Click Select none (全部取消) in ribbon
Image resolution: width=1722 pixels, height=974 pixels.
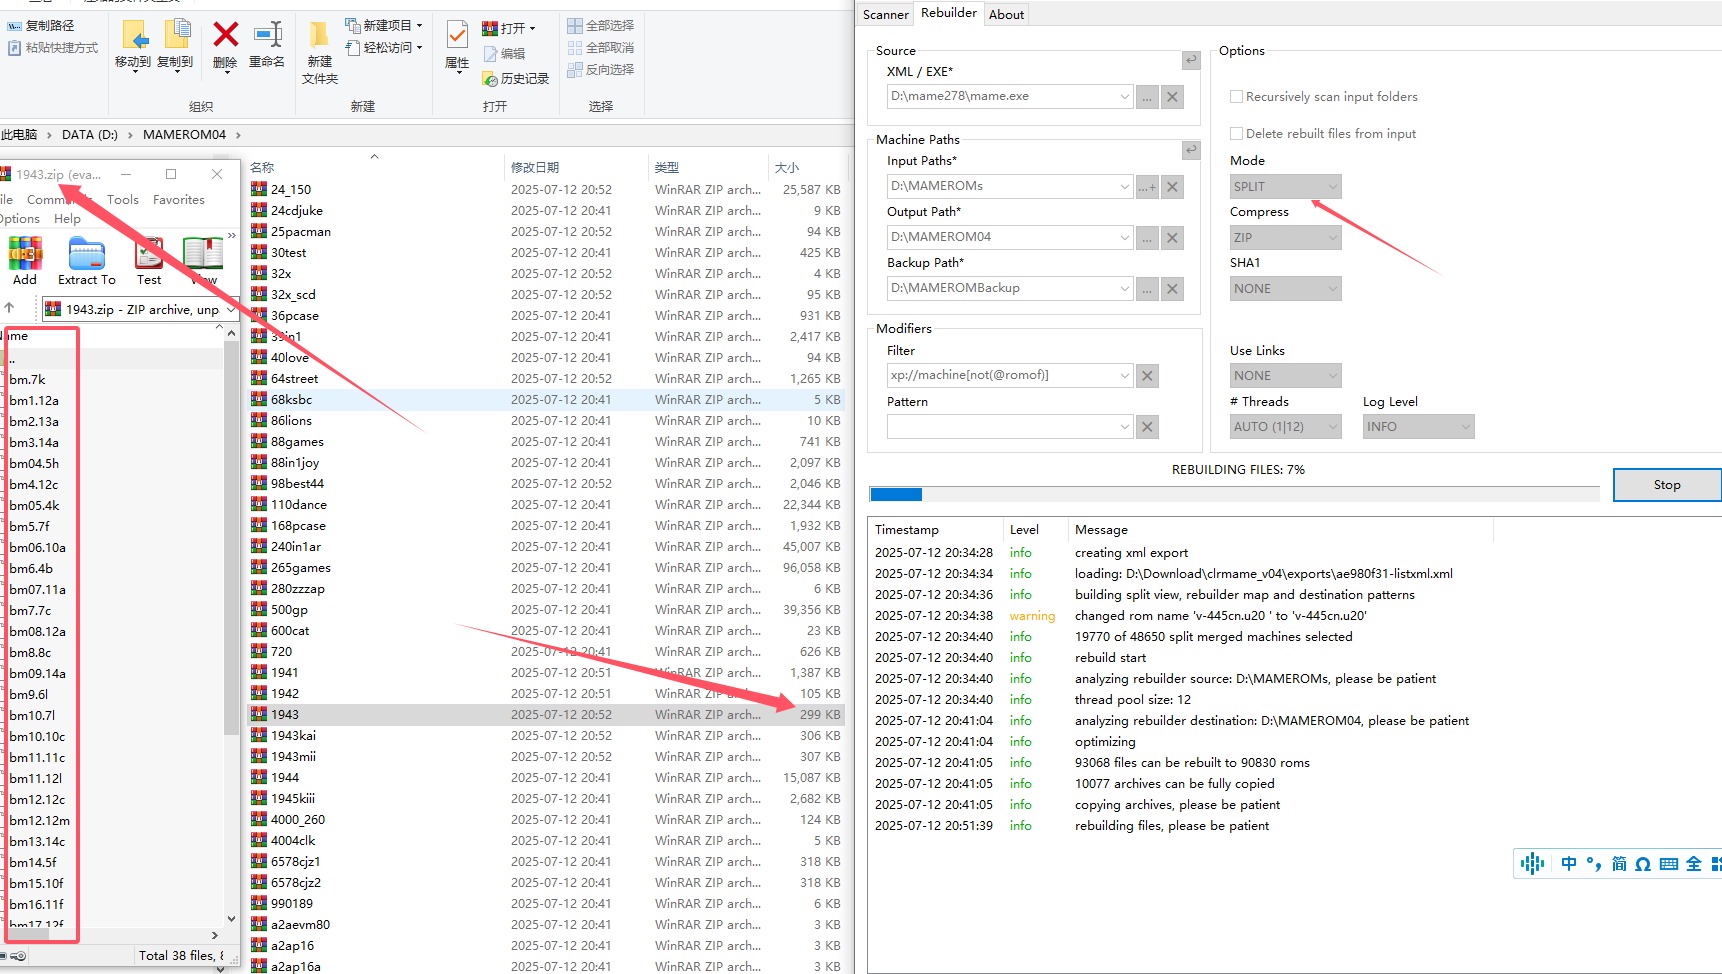click(601, 47)
